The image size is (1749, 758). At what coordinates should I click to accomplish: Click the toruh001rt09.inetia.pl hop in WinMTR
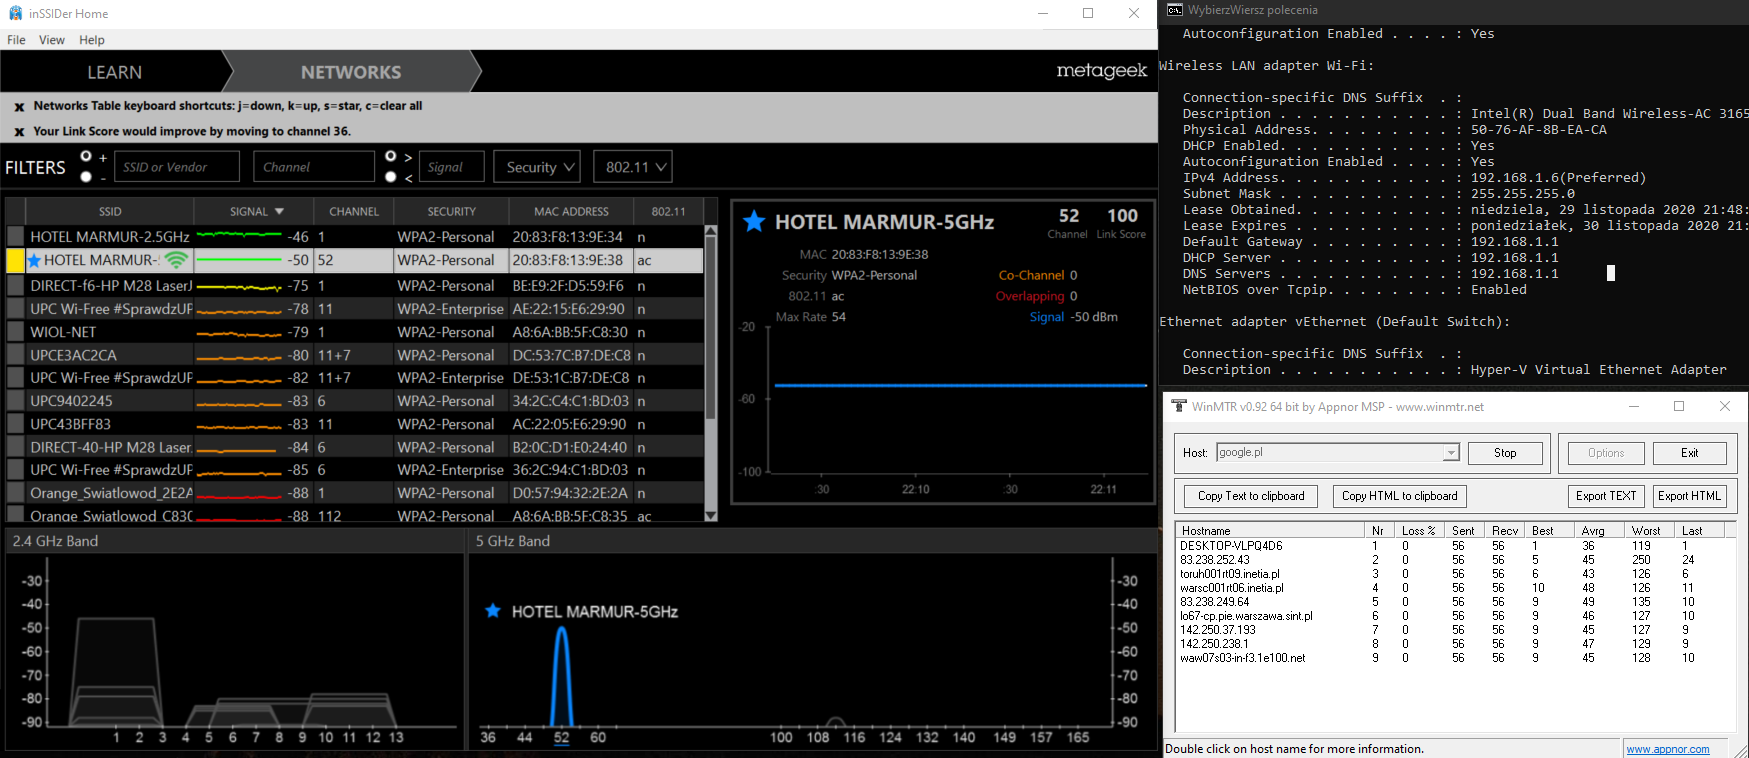[1230, 574]
